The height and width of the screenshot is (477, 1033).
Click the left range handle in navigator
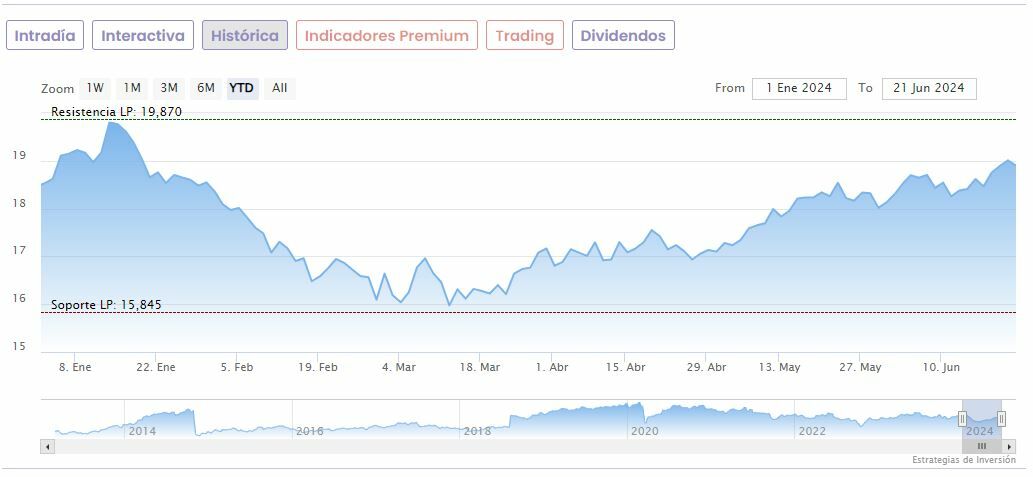[x=962, y=419]
